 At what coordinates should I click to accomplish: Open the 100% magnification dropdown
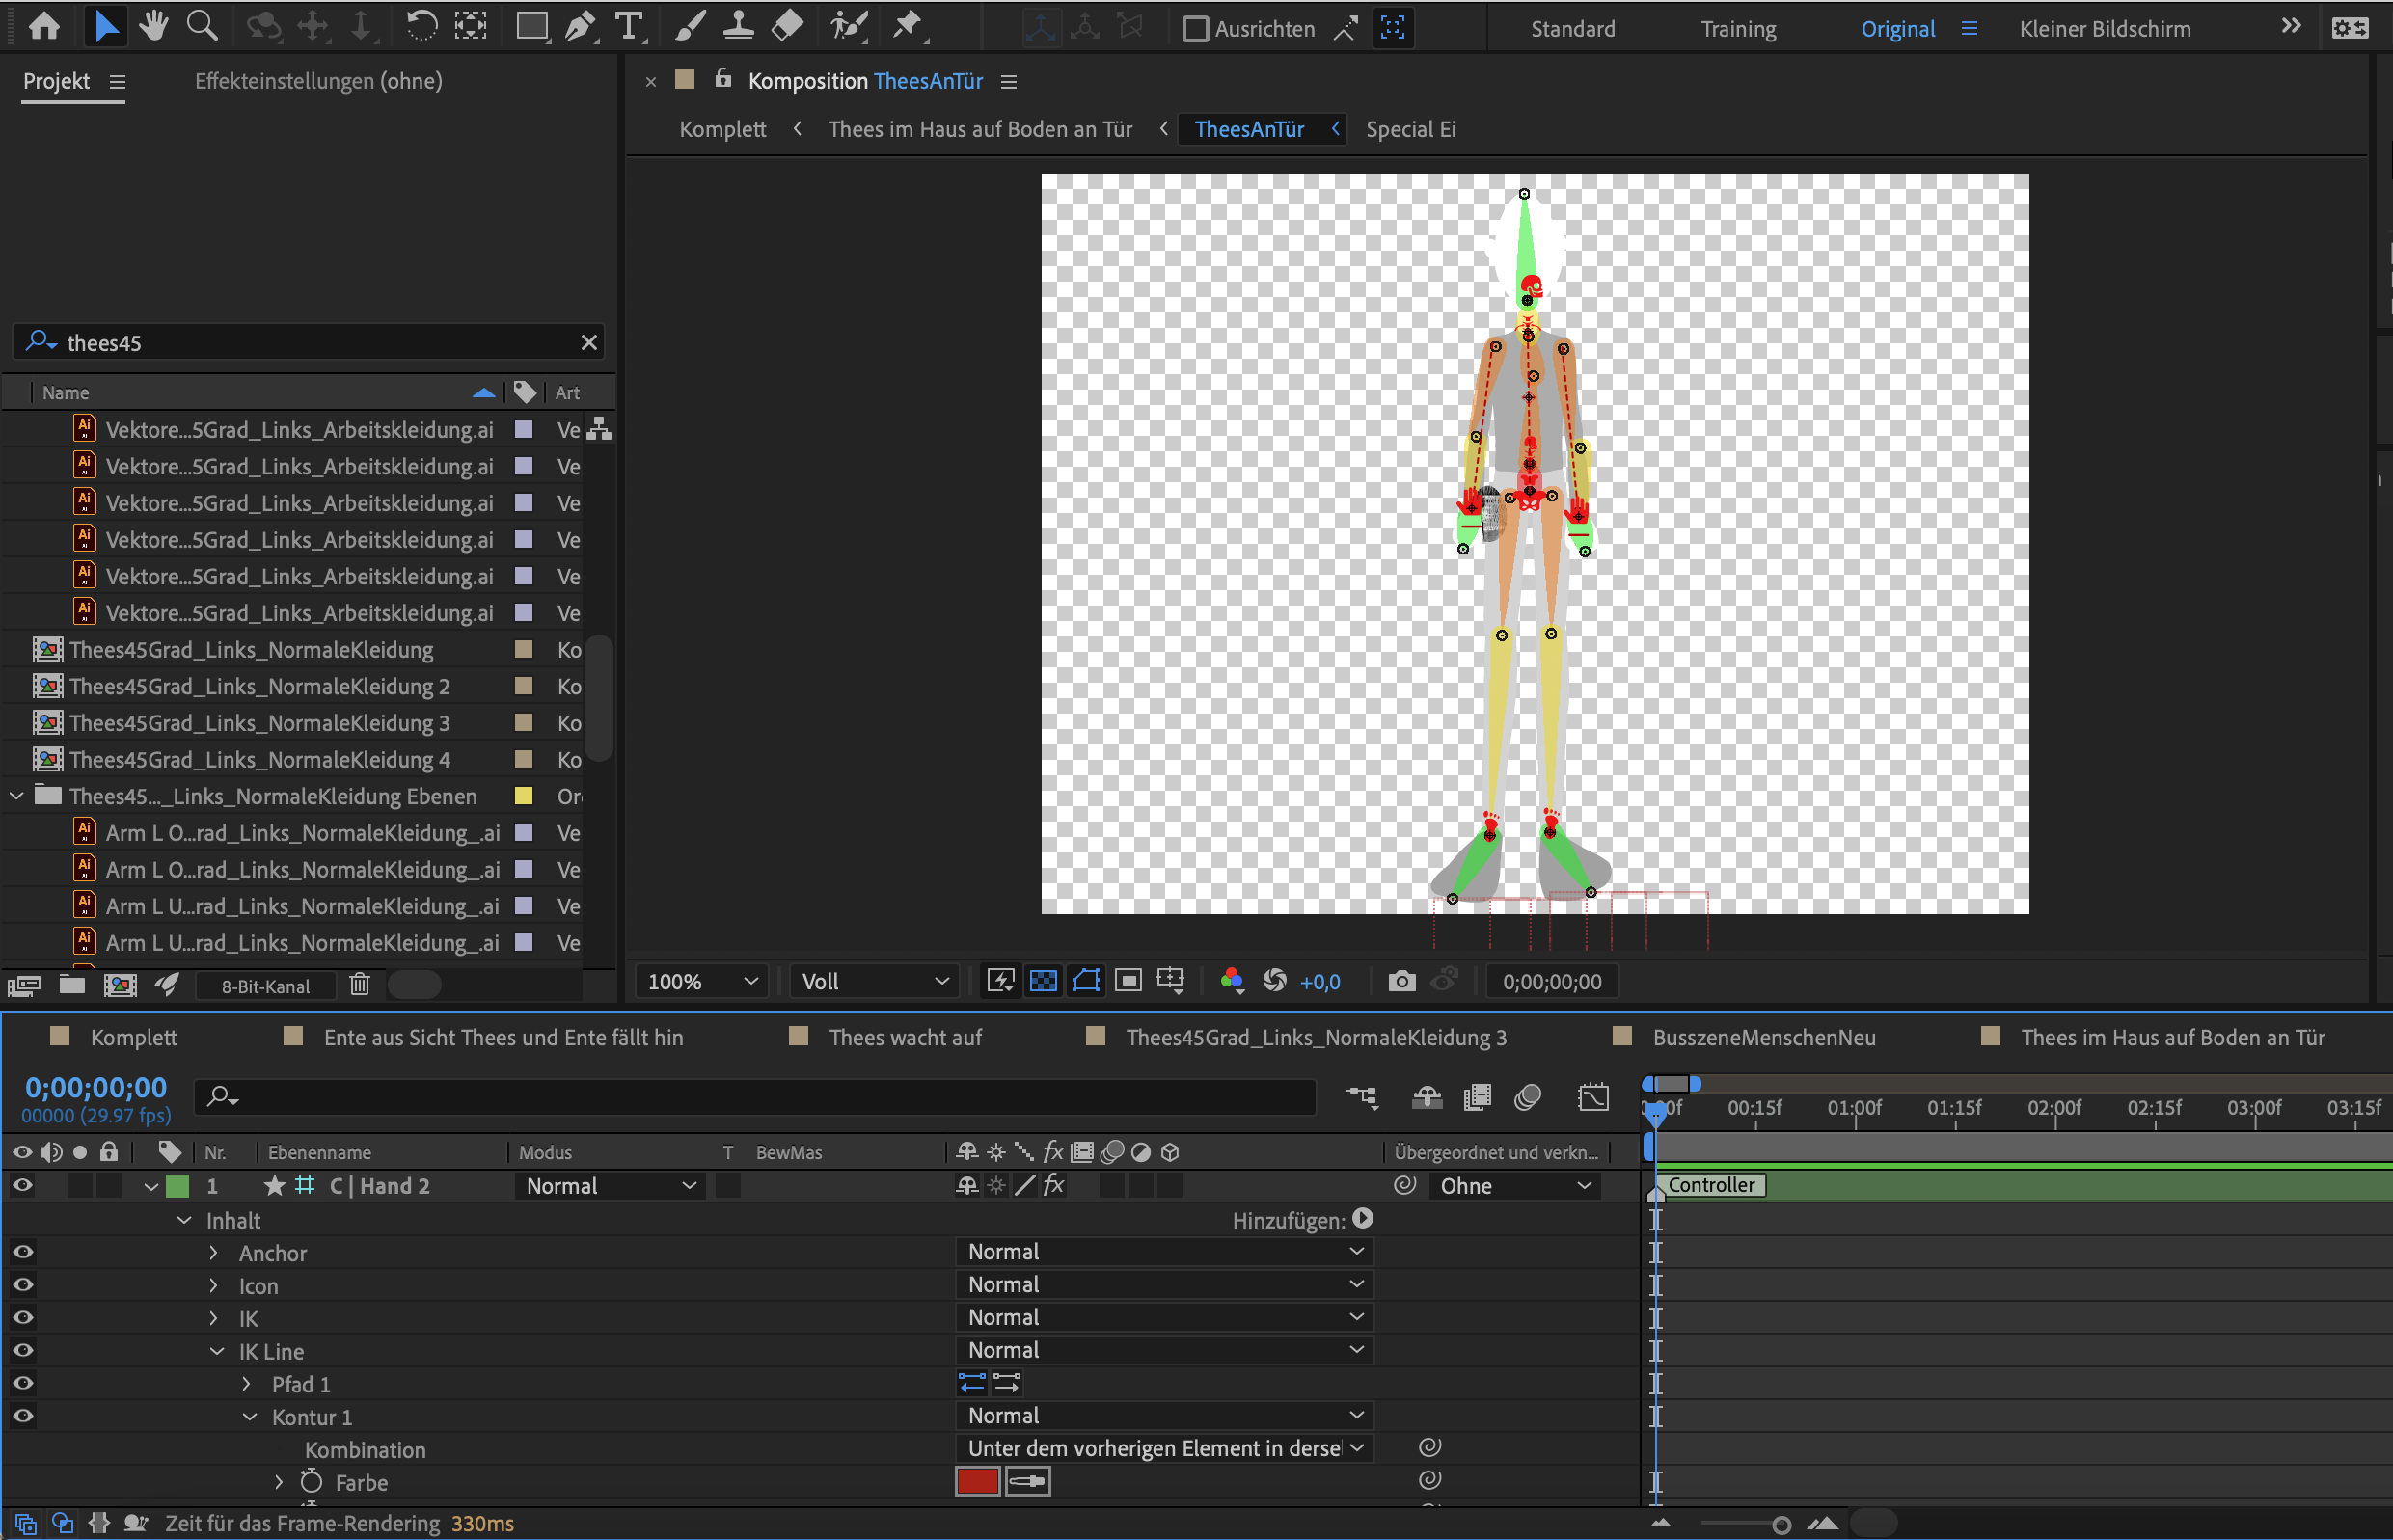[x=702, y=981]
